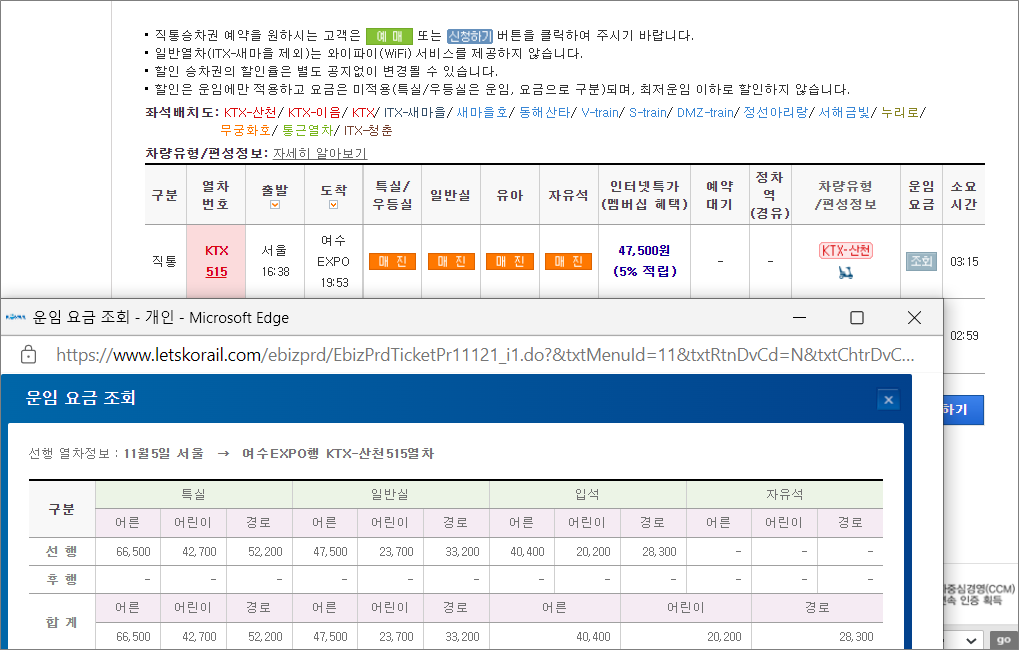
Task: Click the go button at bottom right
Action: [1004, 640]
